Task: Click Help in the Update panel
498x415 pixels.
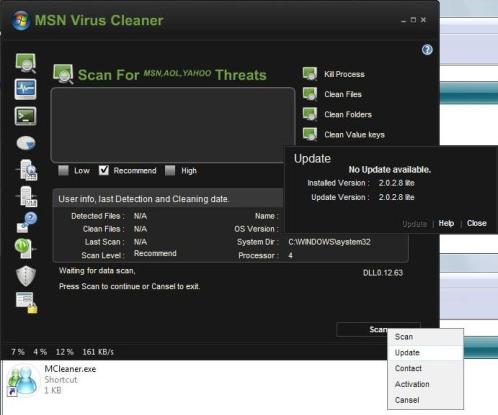Action: point(446,223)
